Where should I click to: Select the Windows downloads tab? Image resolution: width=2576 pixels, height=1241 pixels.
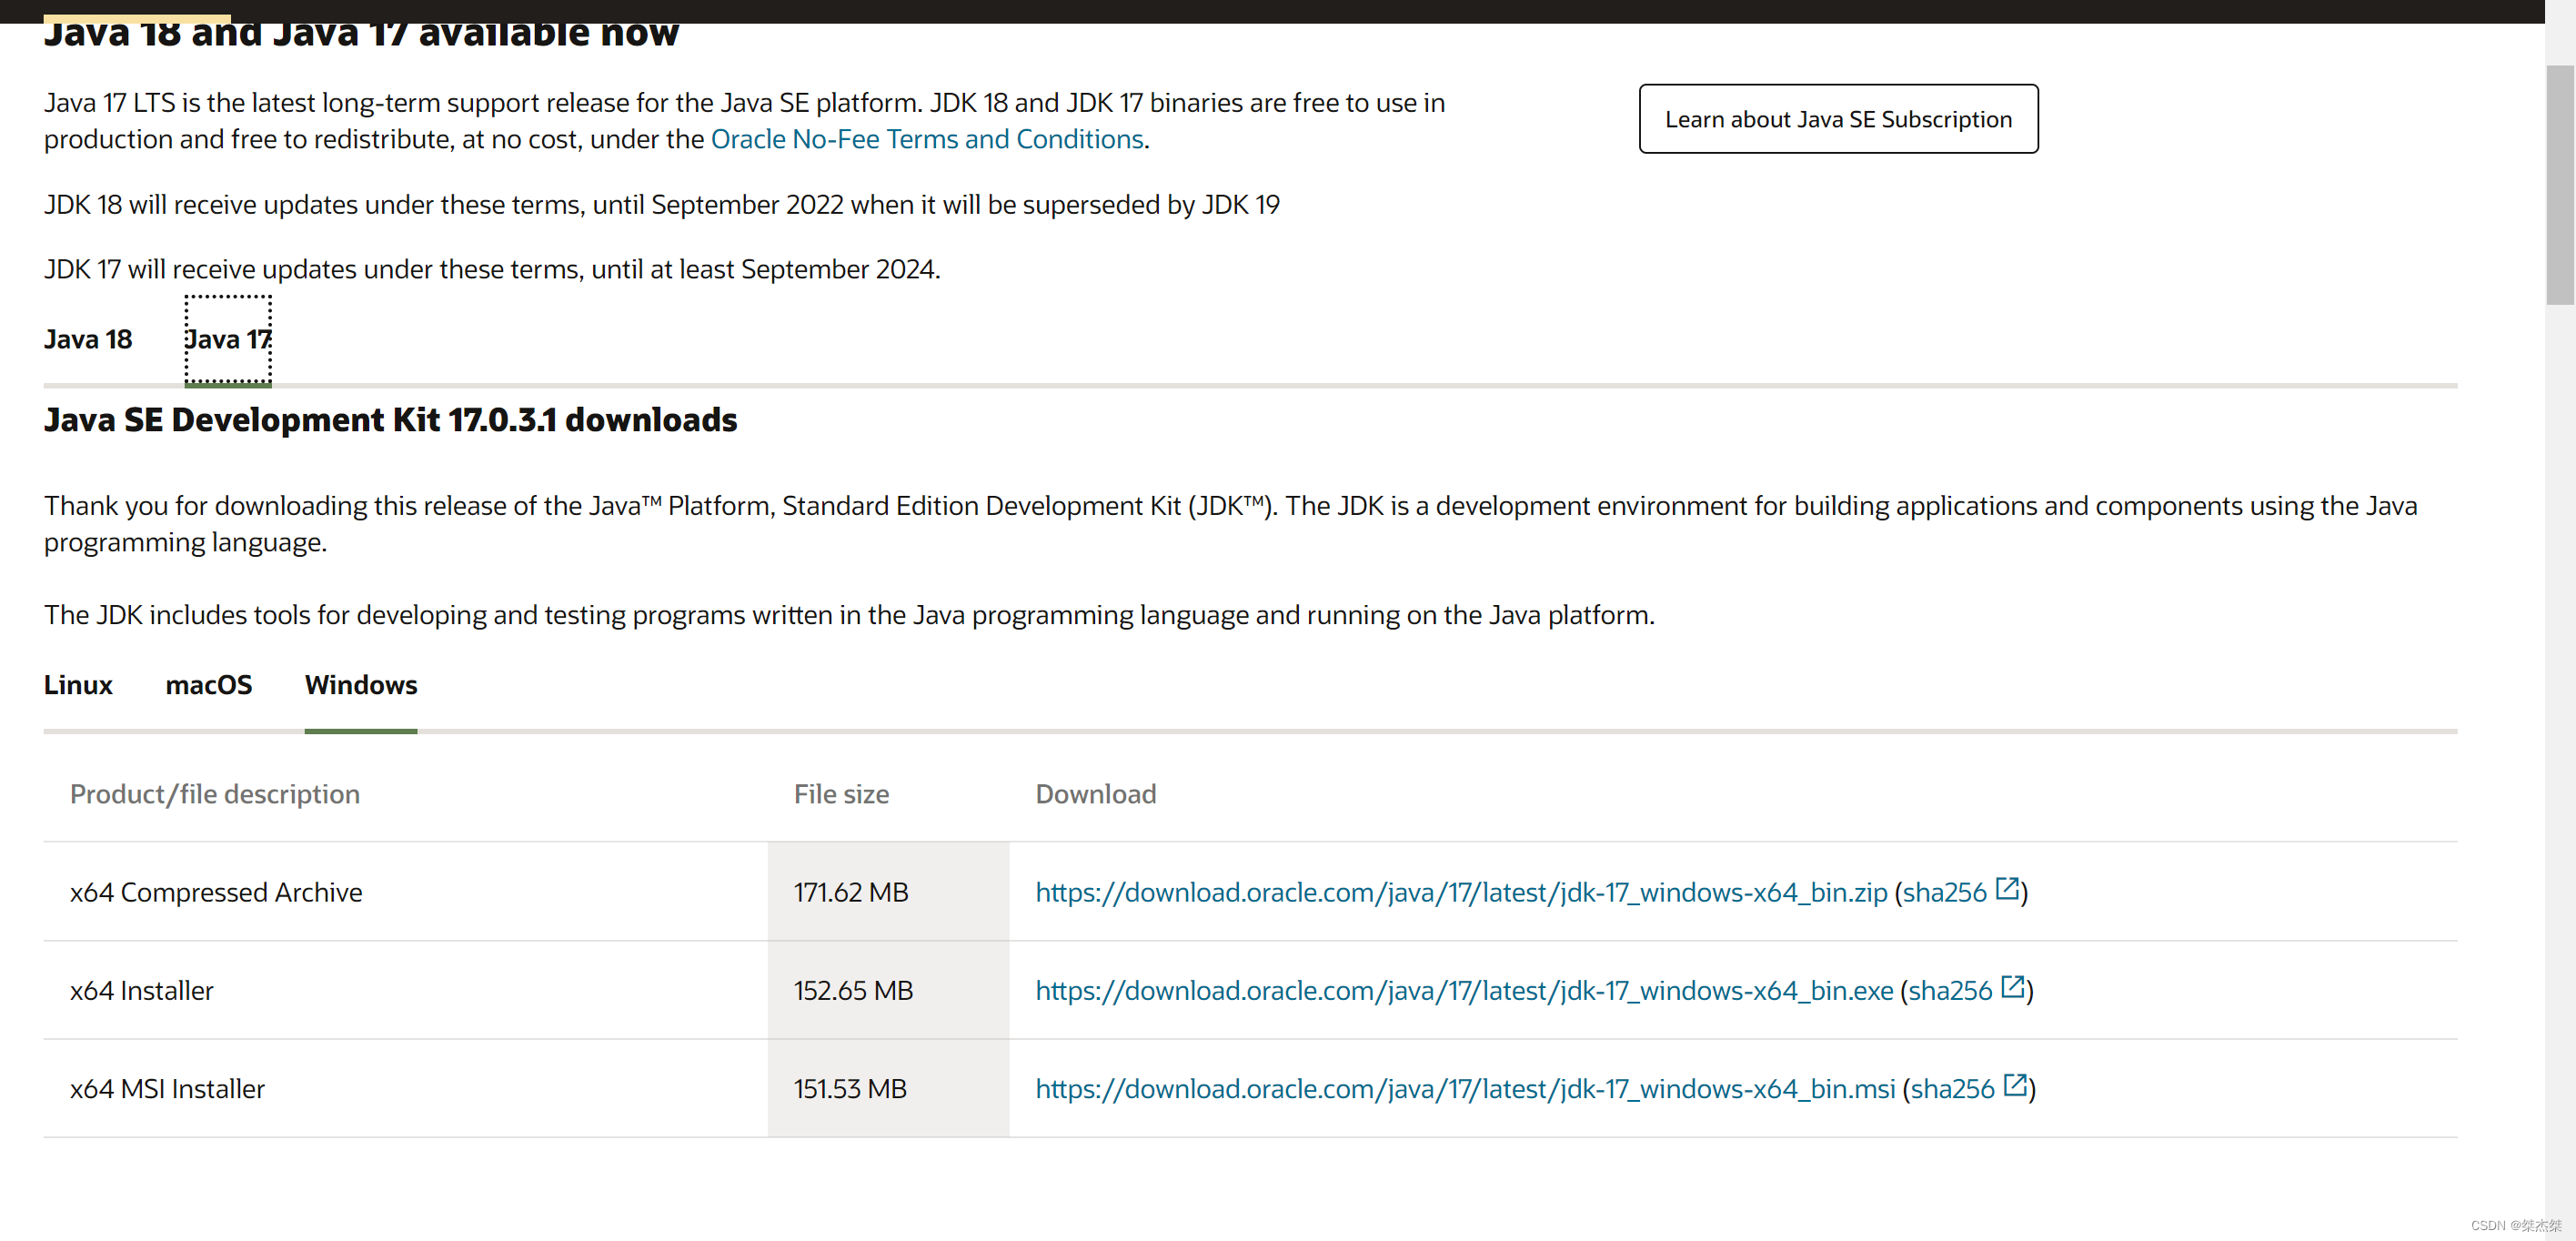[x=361, y=685]
